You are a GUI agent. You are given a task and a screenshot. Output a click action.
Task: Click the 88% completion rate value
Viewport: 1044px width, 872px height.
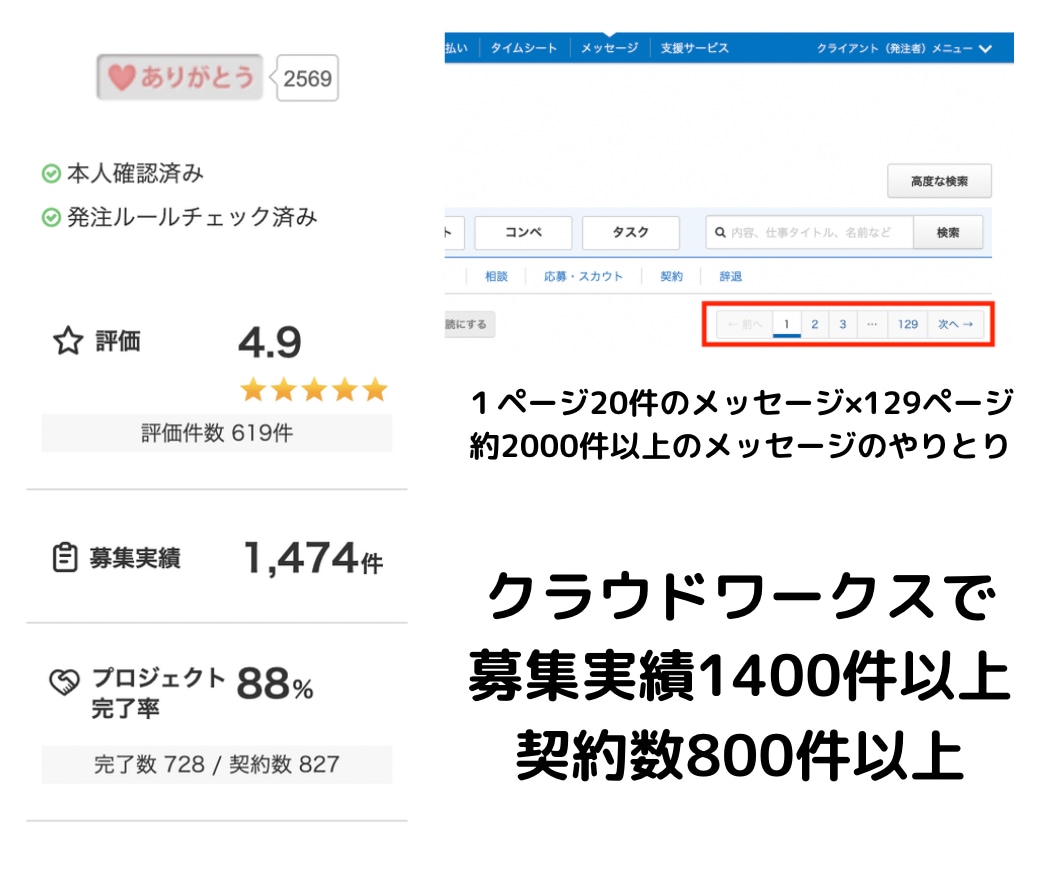pos(274,684)
